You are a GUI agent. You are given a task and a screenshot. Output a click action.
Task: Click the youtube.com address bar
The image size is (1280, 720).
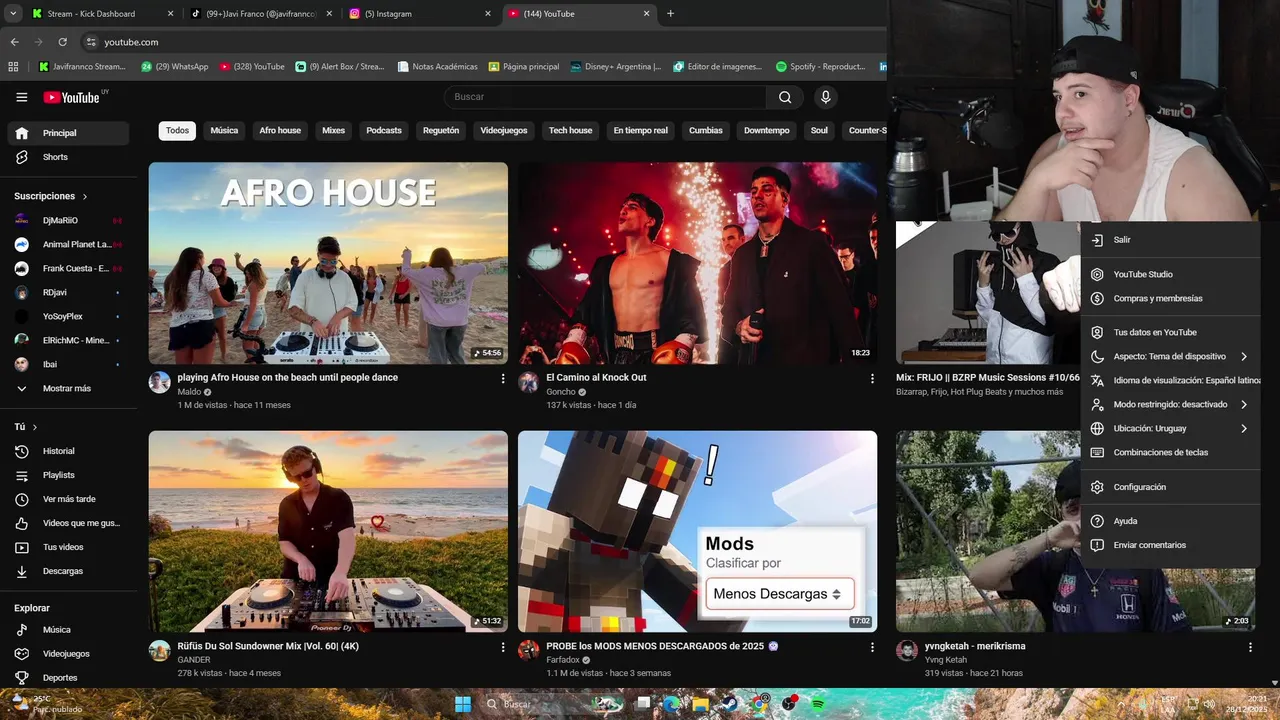[480, 42]
